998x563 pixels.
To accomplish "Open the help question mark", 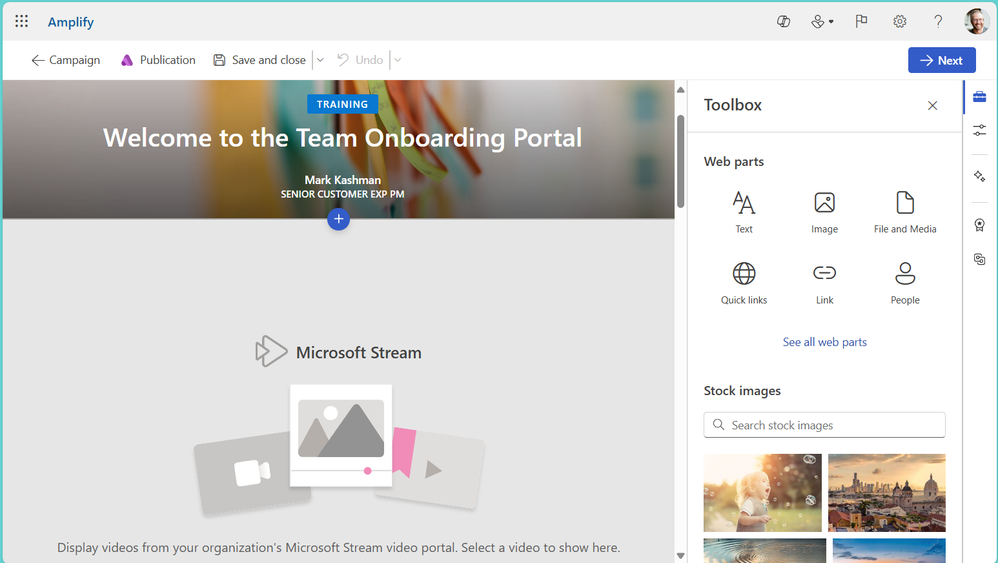I will [938, 22].
